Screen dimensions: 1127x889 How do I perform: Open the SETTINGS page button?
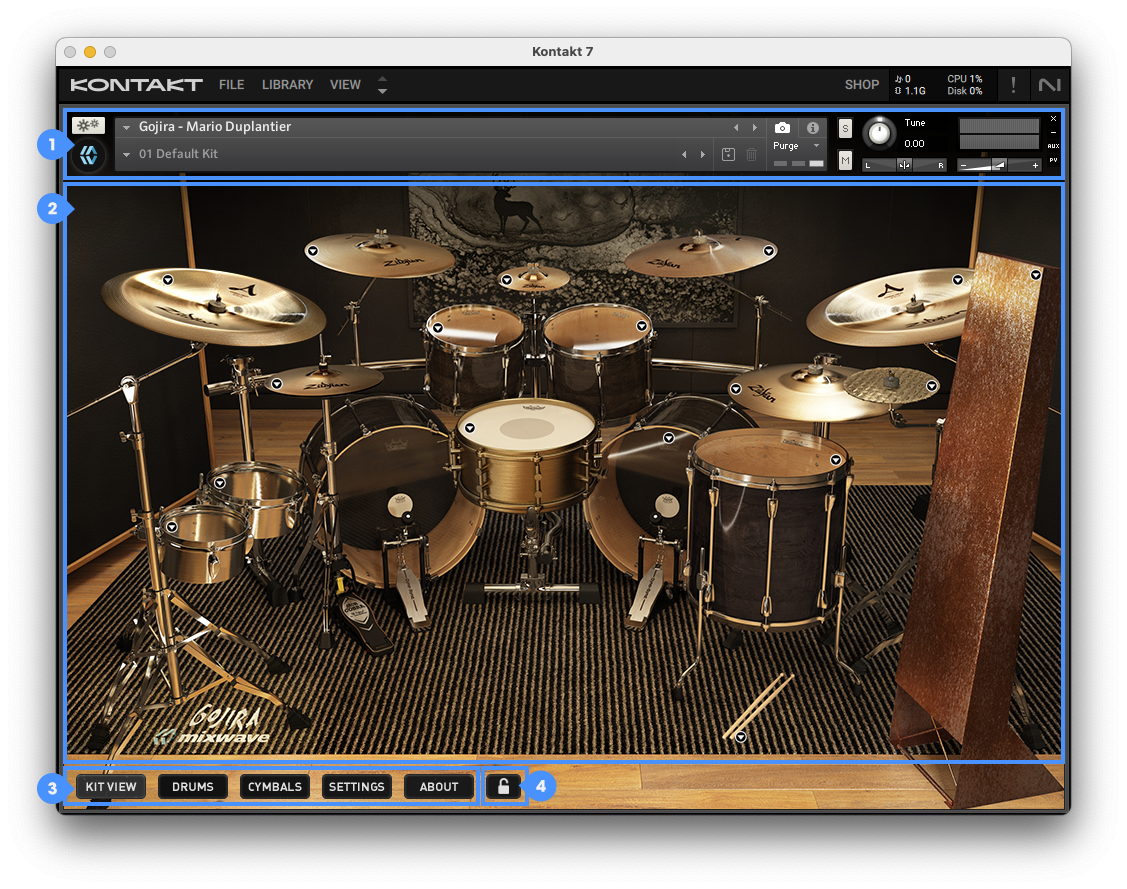click(357, 787)
